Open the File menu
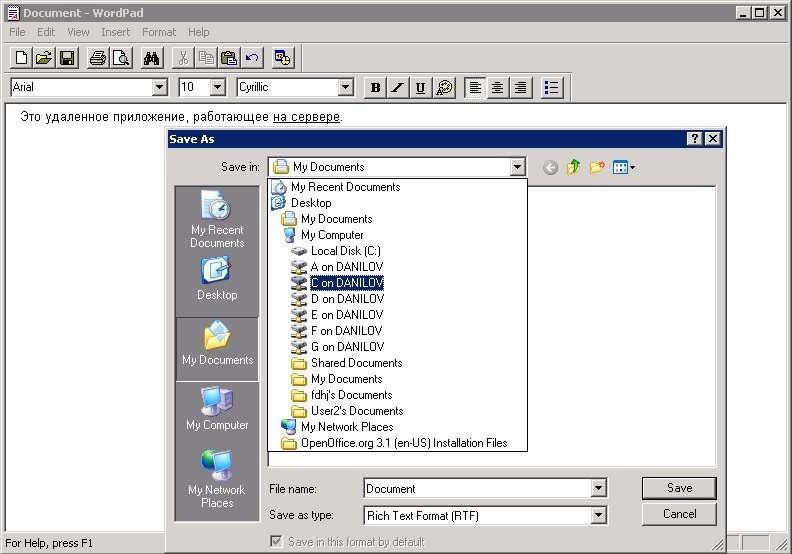The width and height of the screenshot is (792, 554). coord(17,32)
